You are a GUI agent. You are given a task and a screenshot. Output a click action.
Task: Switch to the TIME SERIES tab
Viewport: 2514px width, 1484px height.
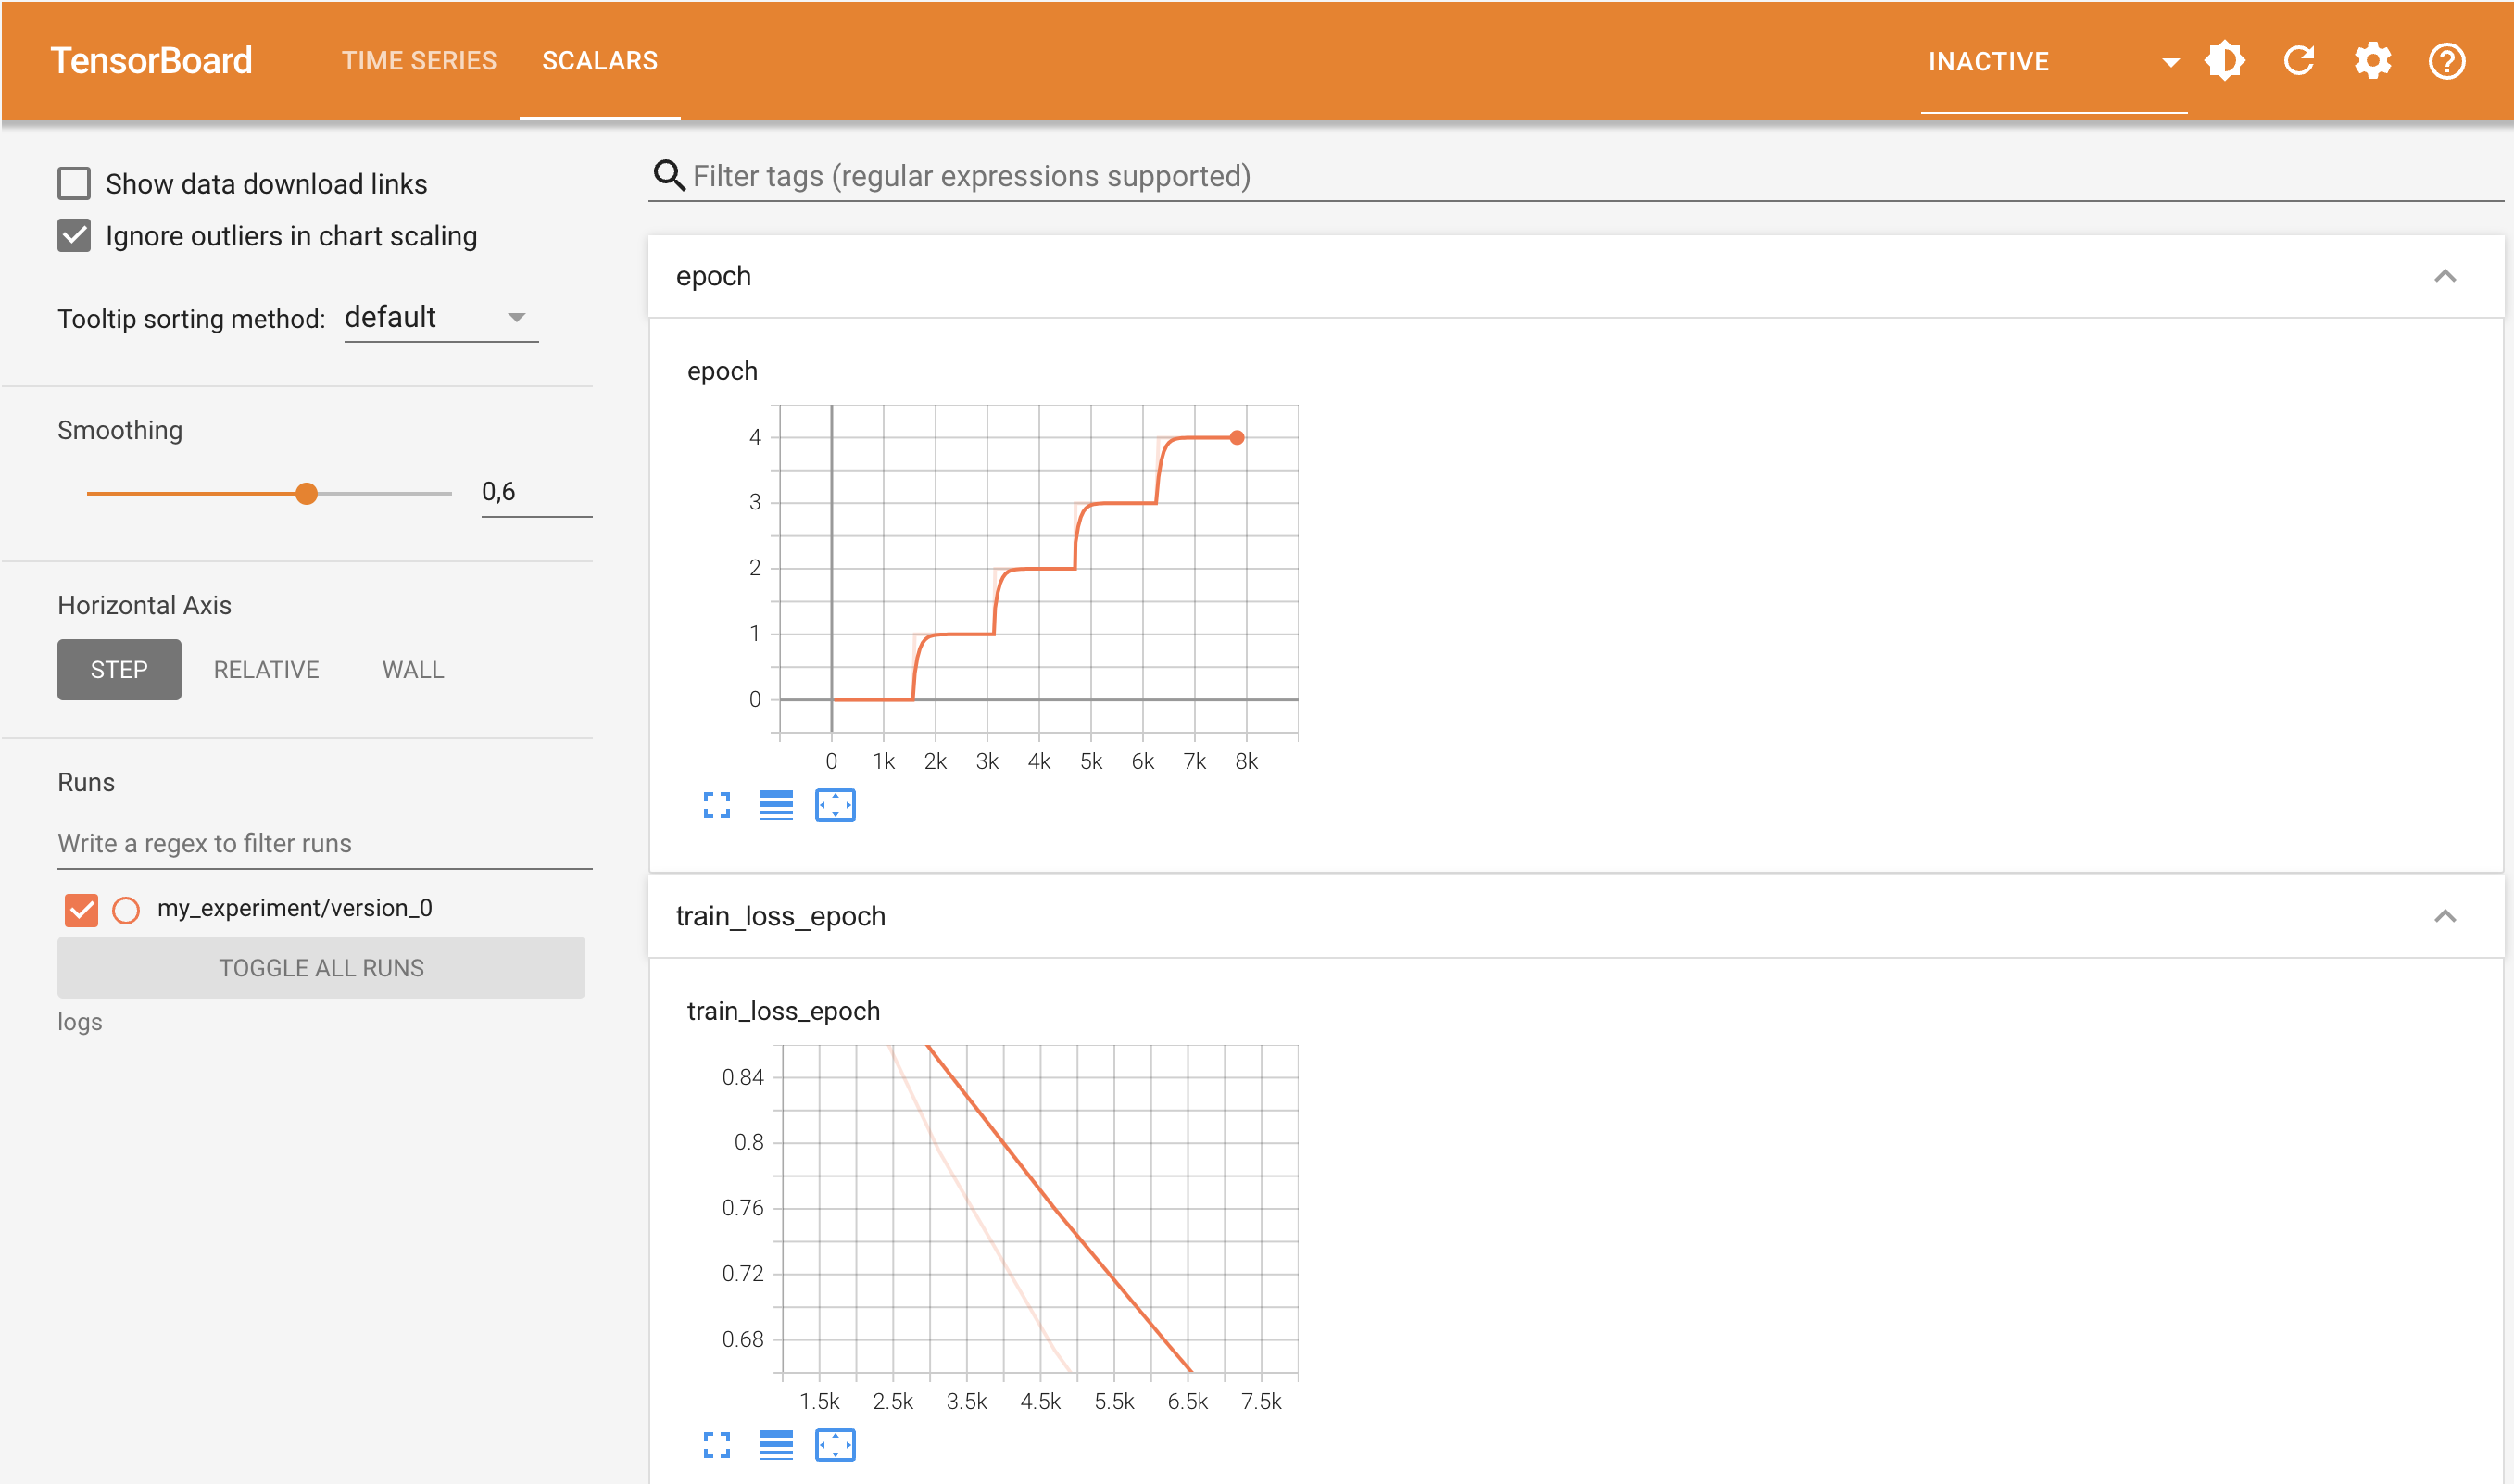pos(419,61)
